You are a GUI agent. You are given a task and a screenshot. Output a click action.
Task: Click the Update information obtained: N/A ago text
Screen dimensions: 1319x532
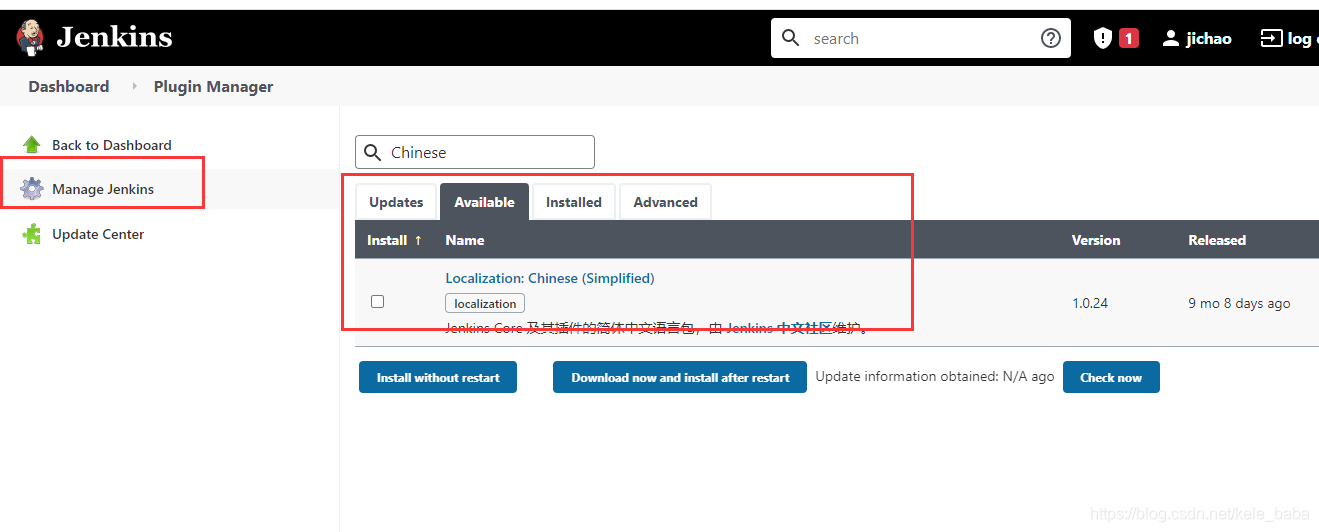point(935,377)
